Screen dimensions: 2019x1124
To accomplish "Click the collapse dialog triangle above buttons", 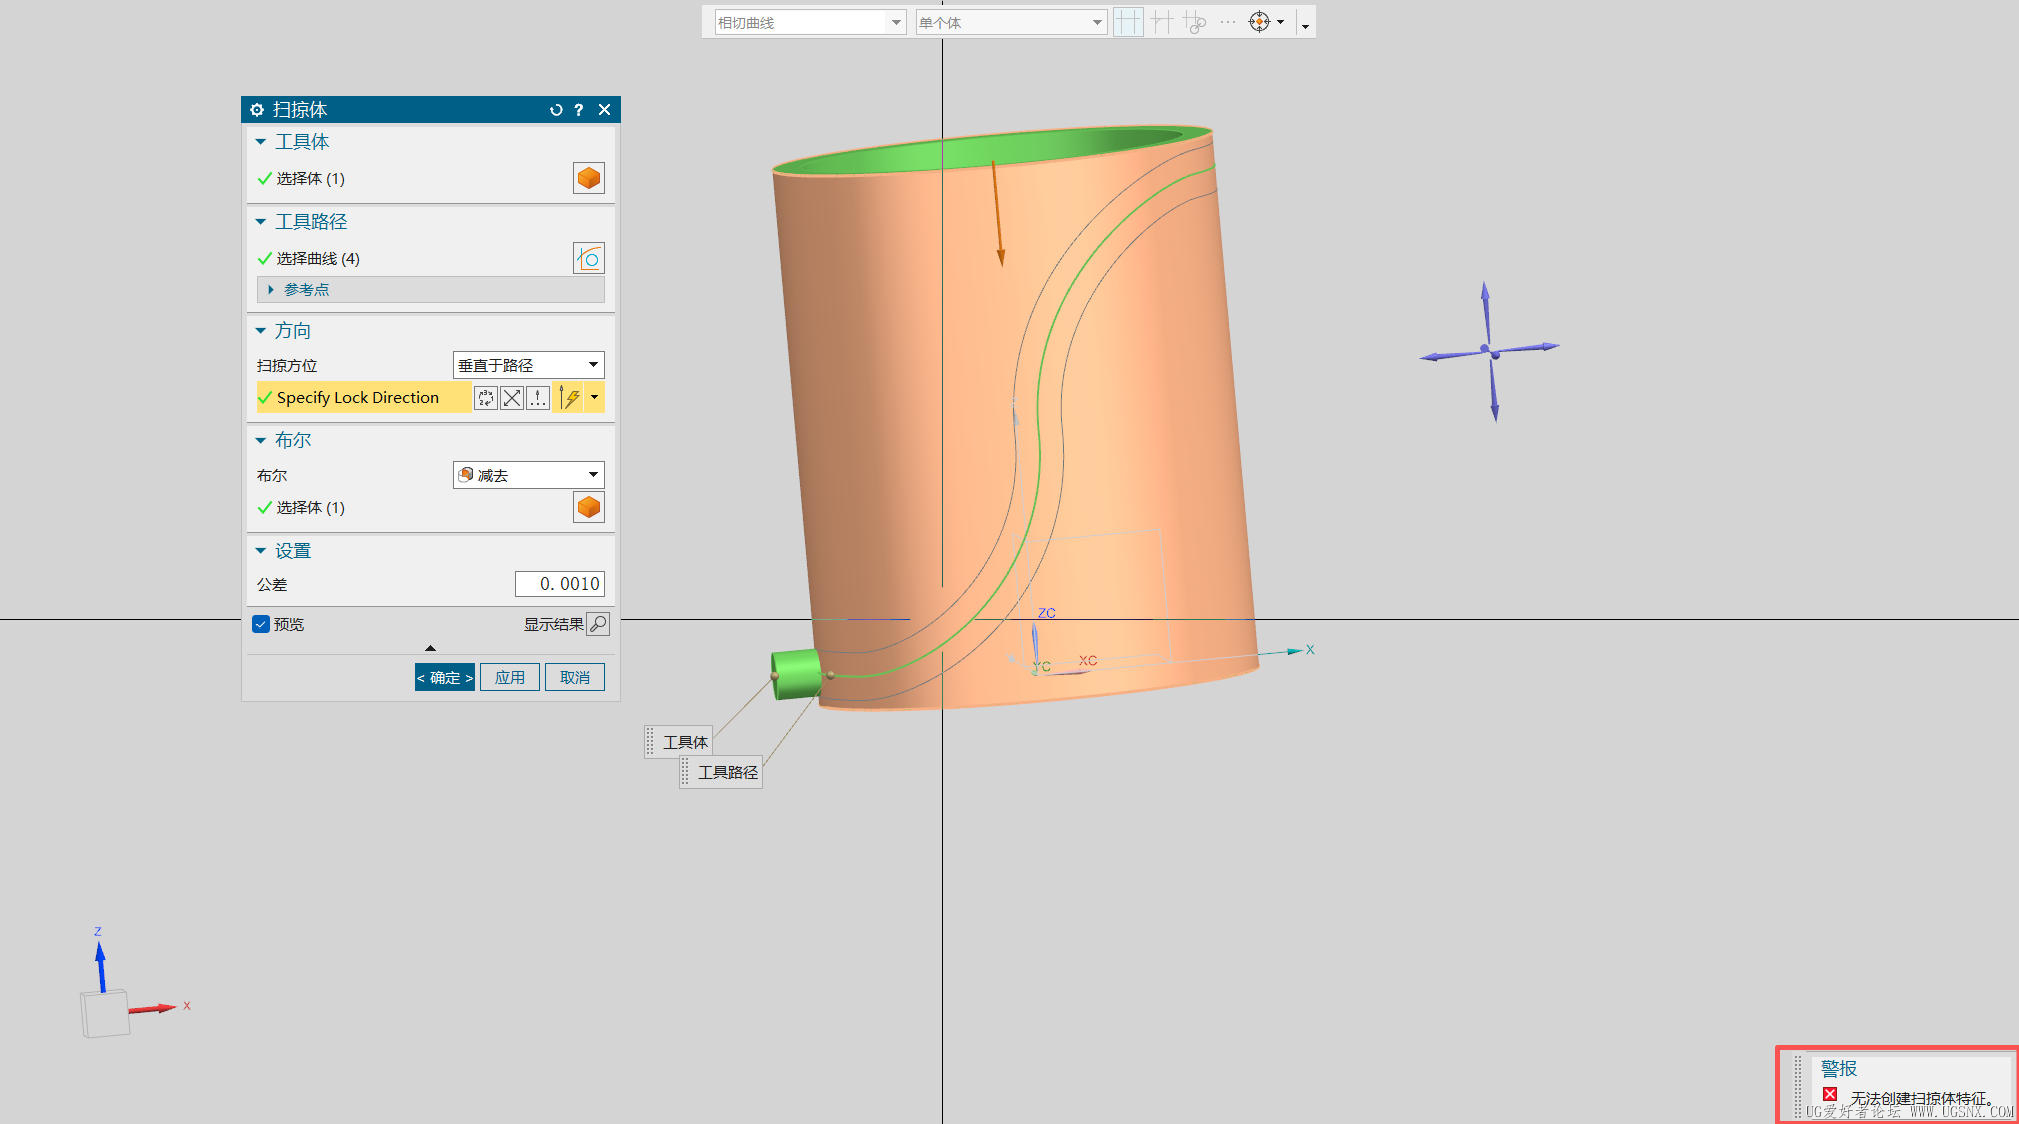I will click(430, 648).
